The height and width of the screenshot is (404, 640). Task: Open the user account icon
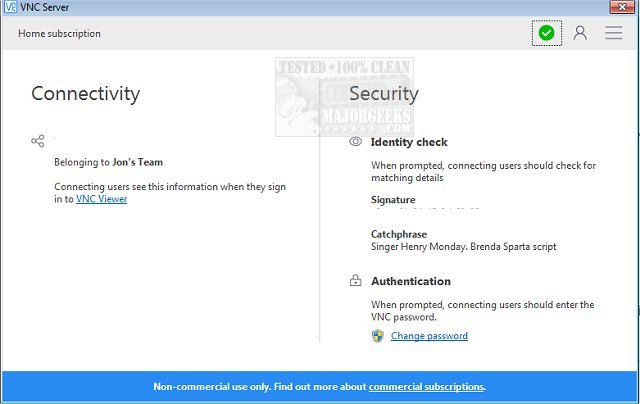[580, 33]
